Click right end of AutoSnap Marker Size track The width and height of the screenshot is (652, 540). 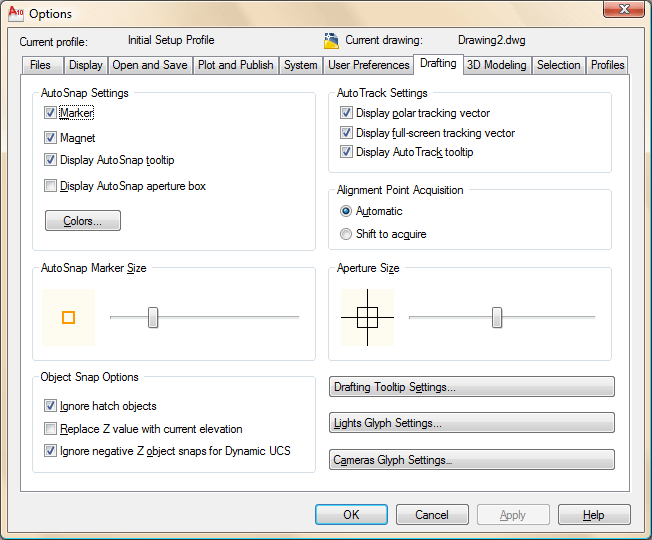(296, 317)
